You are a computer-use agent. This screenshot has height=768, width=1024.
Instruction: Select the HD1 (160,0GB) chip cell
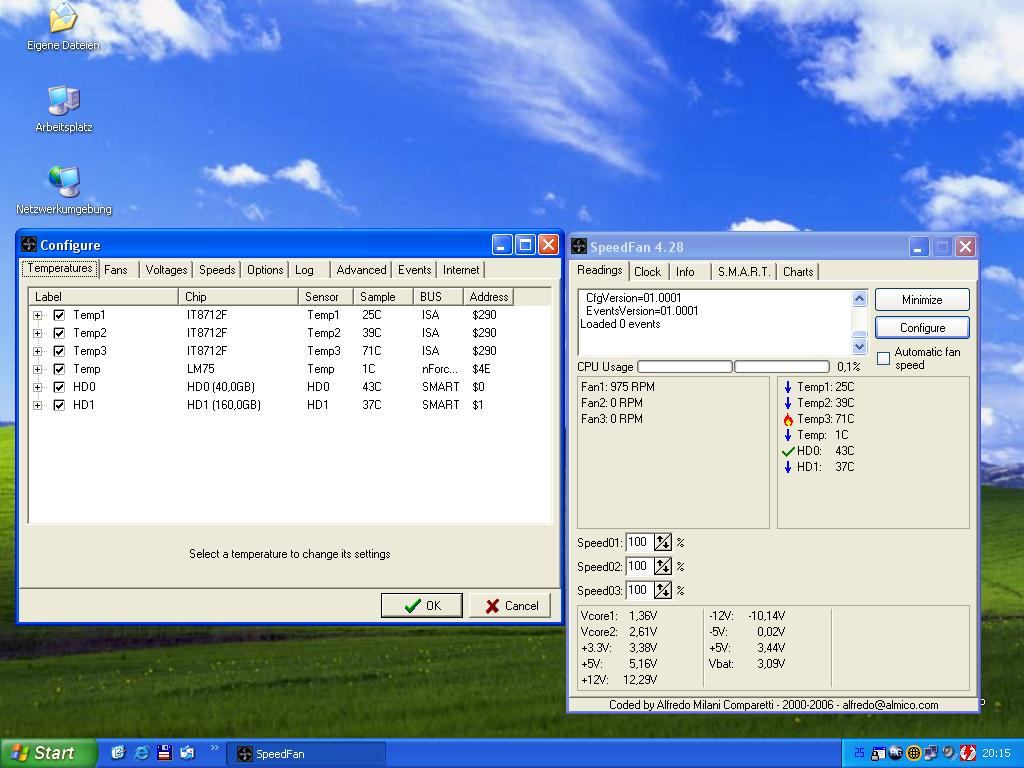(224, 405)
